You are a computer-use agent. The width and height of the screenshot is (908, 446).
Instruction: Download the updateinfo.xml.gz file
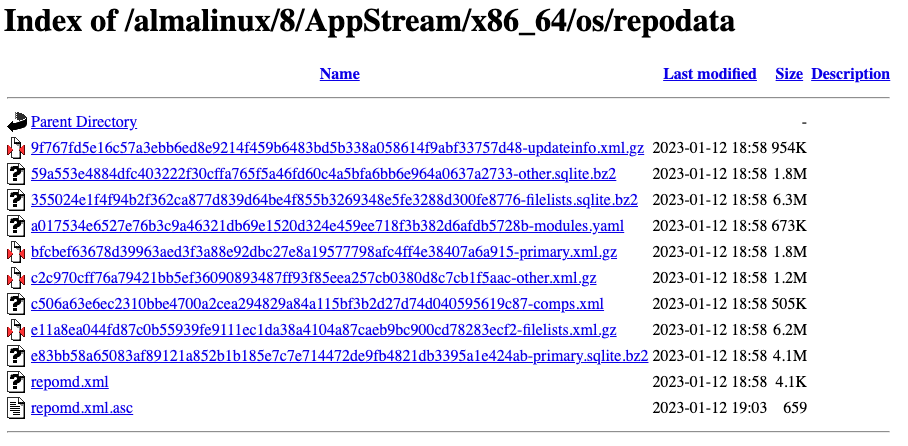(337, 148)
